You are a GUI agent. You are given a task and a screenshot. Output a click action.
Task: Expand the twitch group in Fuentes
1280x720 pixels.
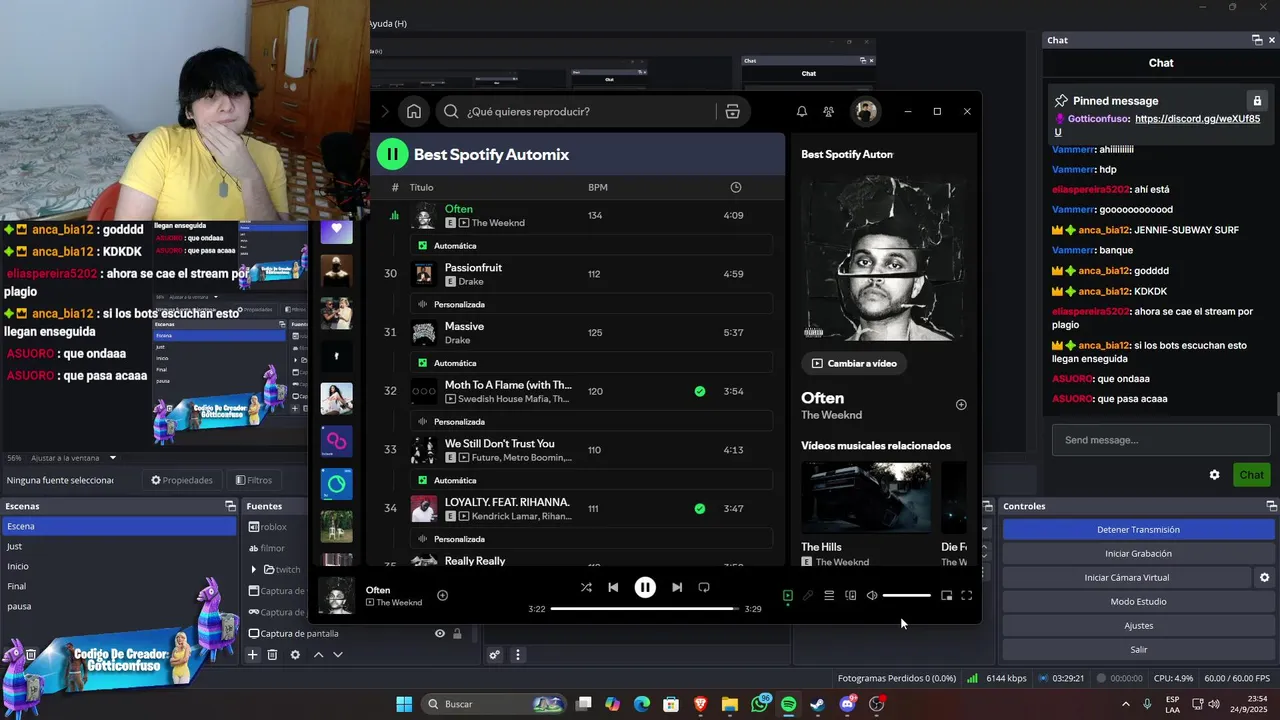tap(254, 569)
